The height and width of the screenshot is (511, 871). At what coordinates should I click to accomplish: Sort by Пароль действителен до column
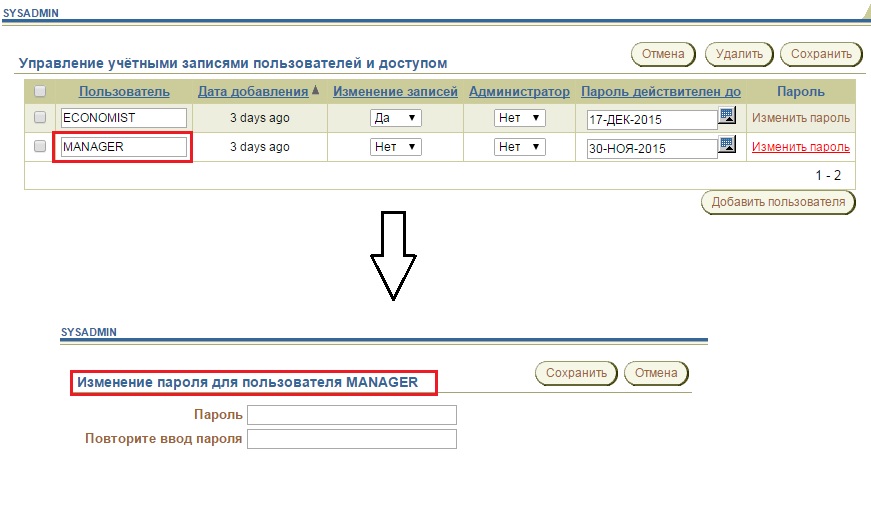tap(660, 92)
